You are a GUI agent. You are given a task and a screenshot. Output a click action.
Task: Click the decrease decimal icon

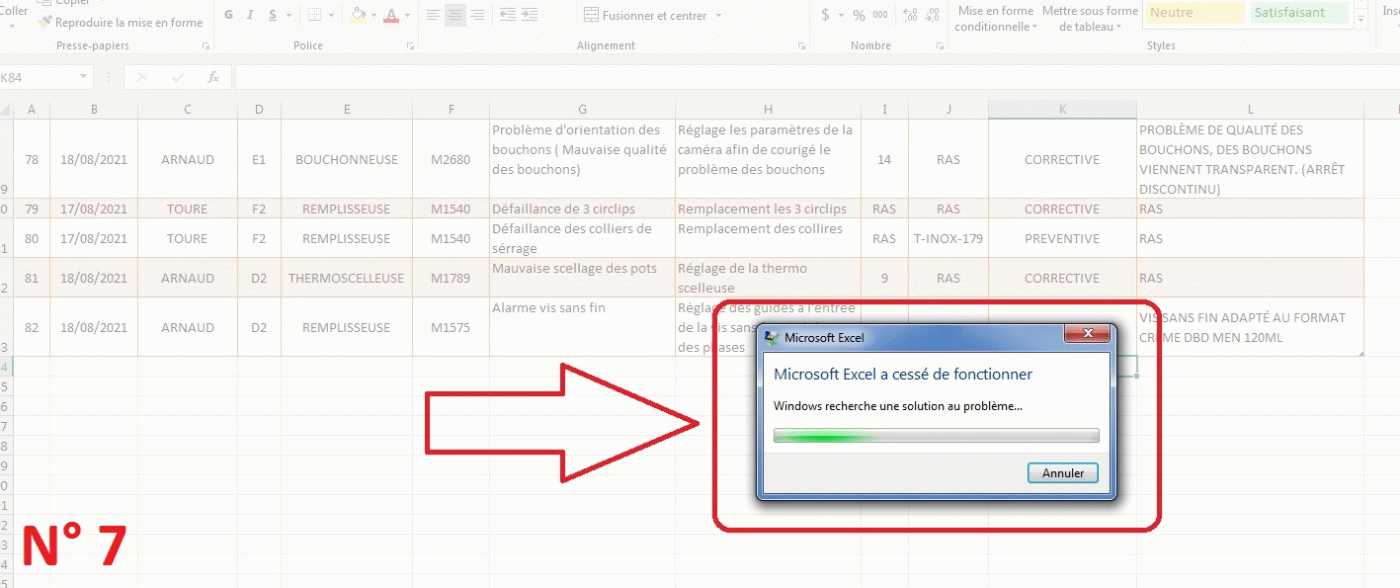point(932,15)
